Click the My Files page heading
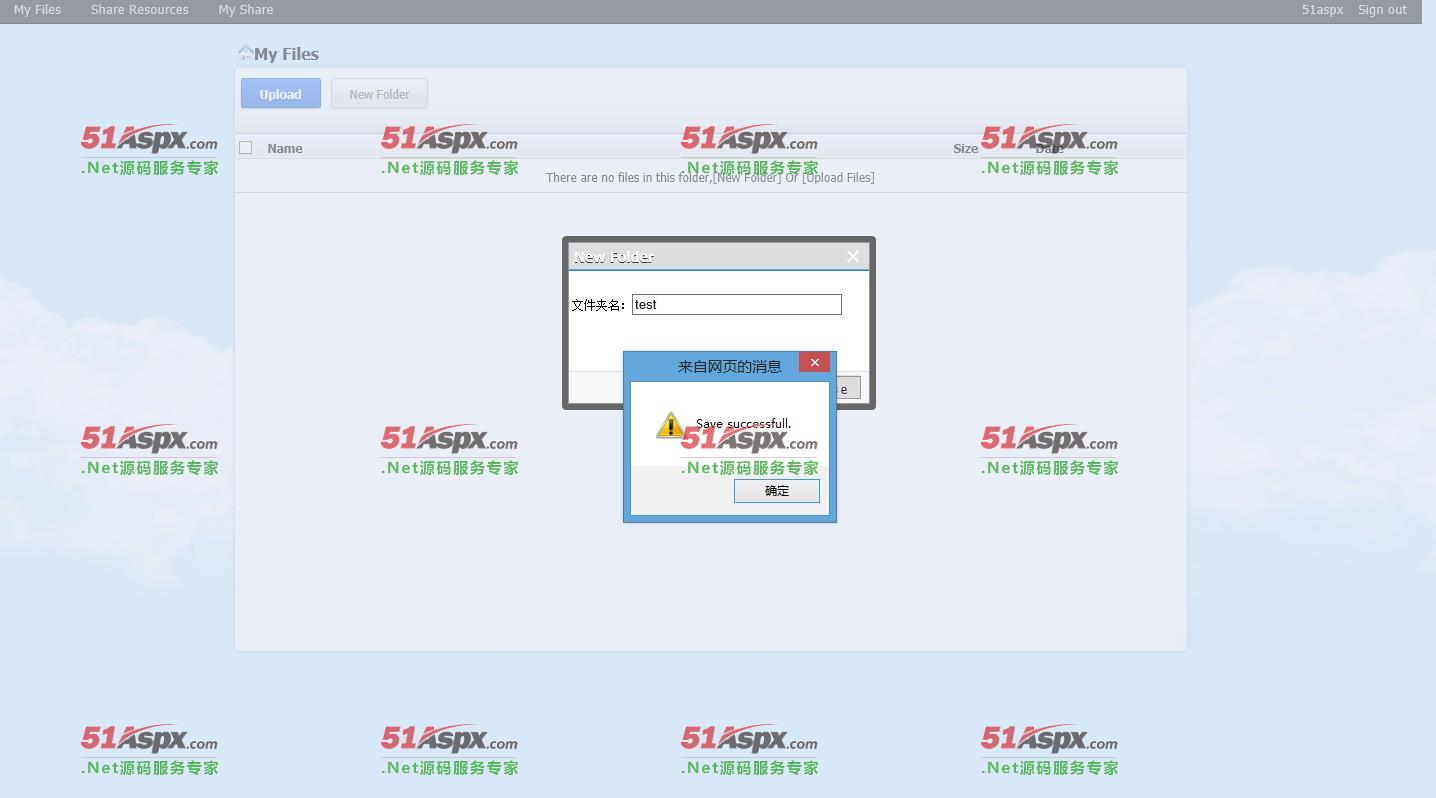This screenshot has width=1436, height=798. (x=287, y=54)
